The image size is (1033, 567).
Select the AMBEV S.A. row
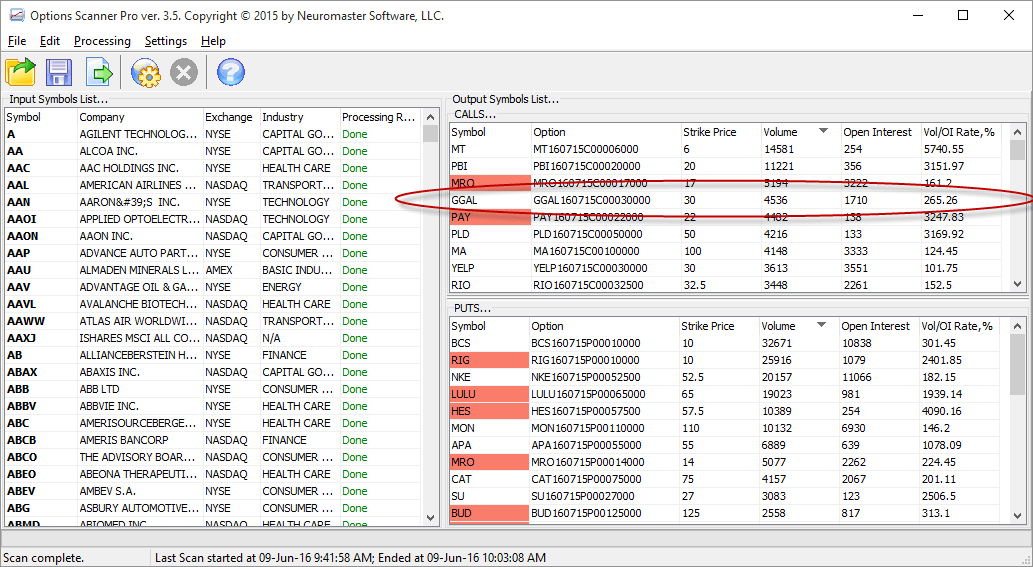213,491
